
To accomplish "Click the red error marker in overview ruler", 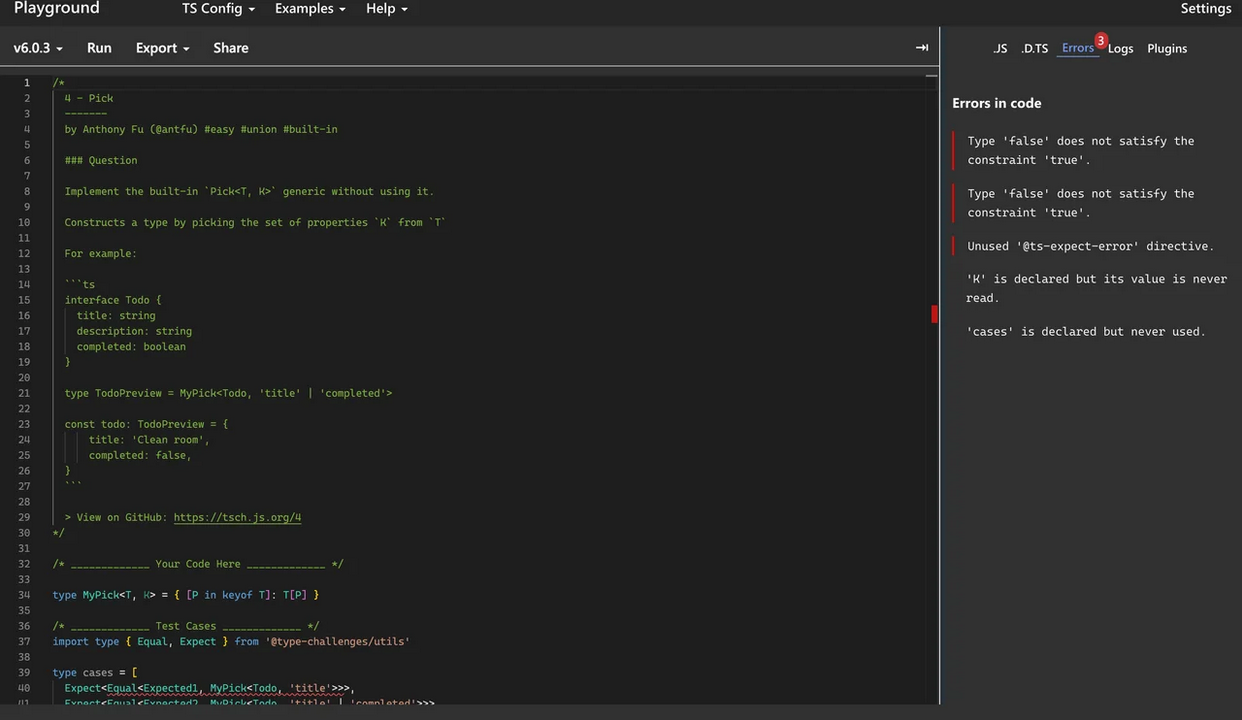I will point(934,314).
